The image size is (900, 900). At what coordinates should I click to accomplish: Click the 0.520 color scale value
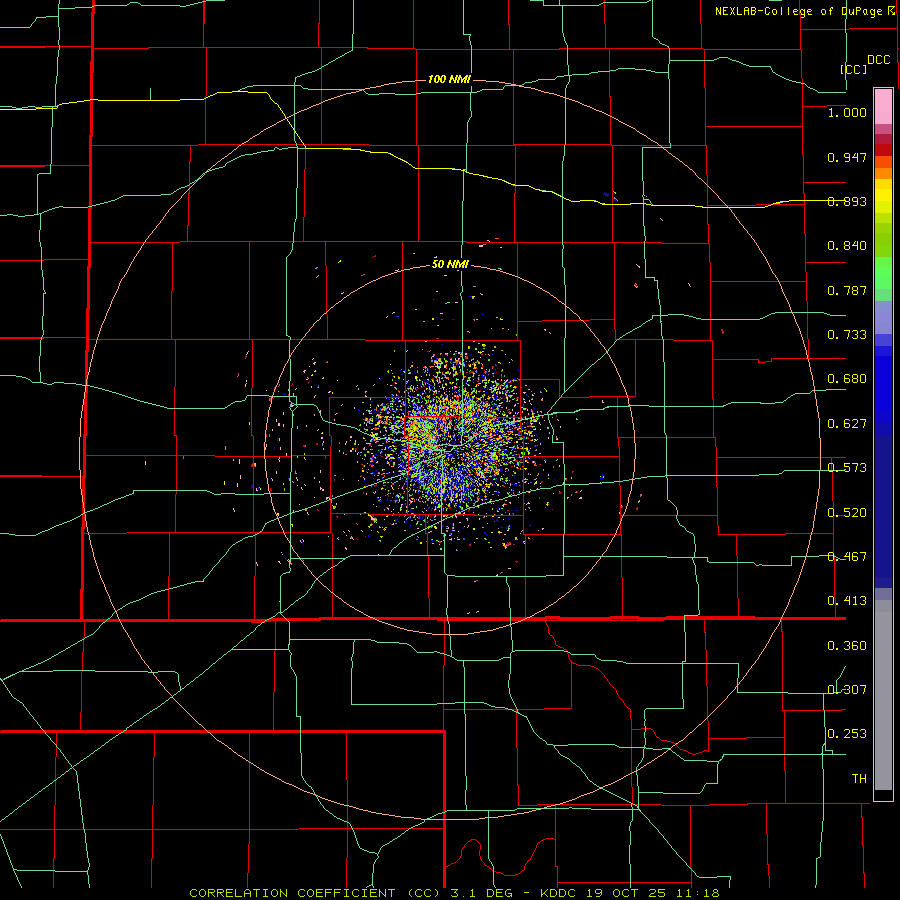pos(847,513)
